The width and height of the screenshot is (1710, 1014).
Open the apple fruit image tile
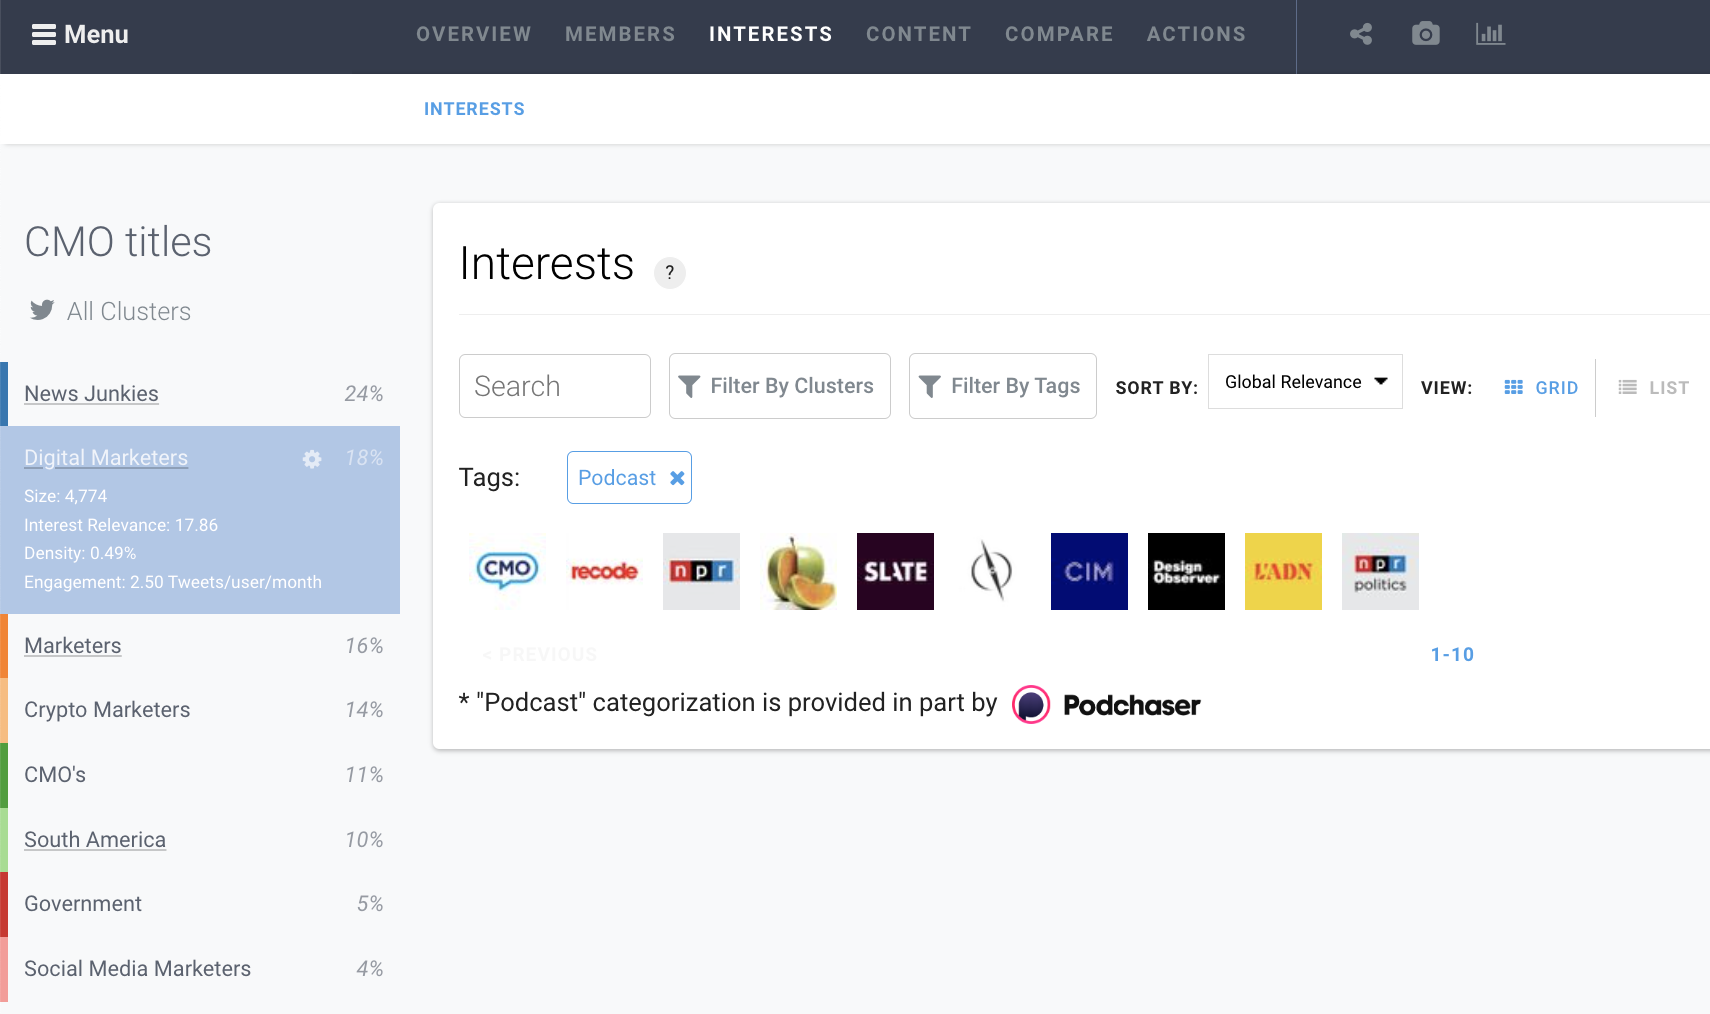tap(798, 571)
